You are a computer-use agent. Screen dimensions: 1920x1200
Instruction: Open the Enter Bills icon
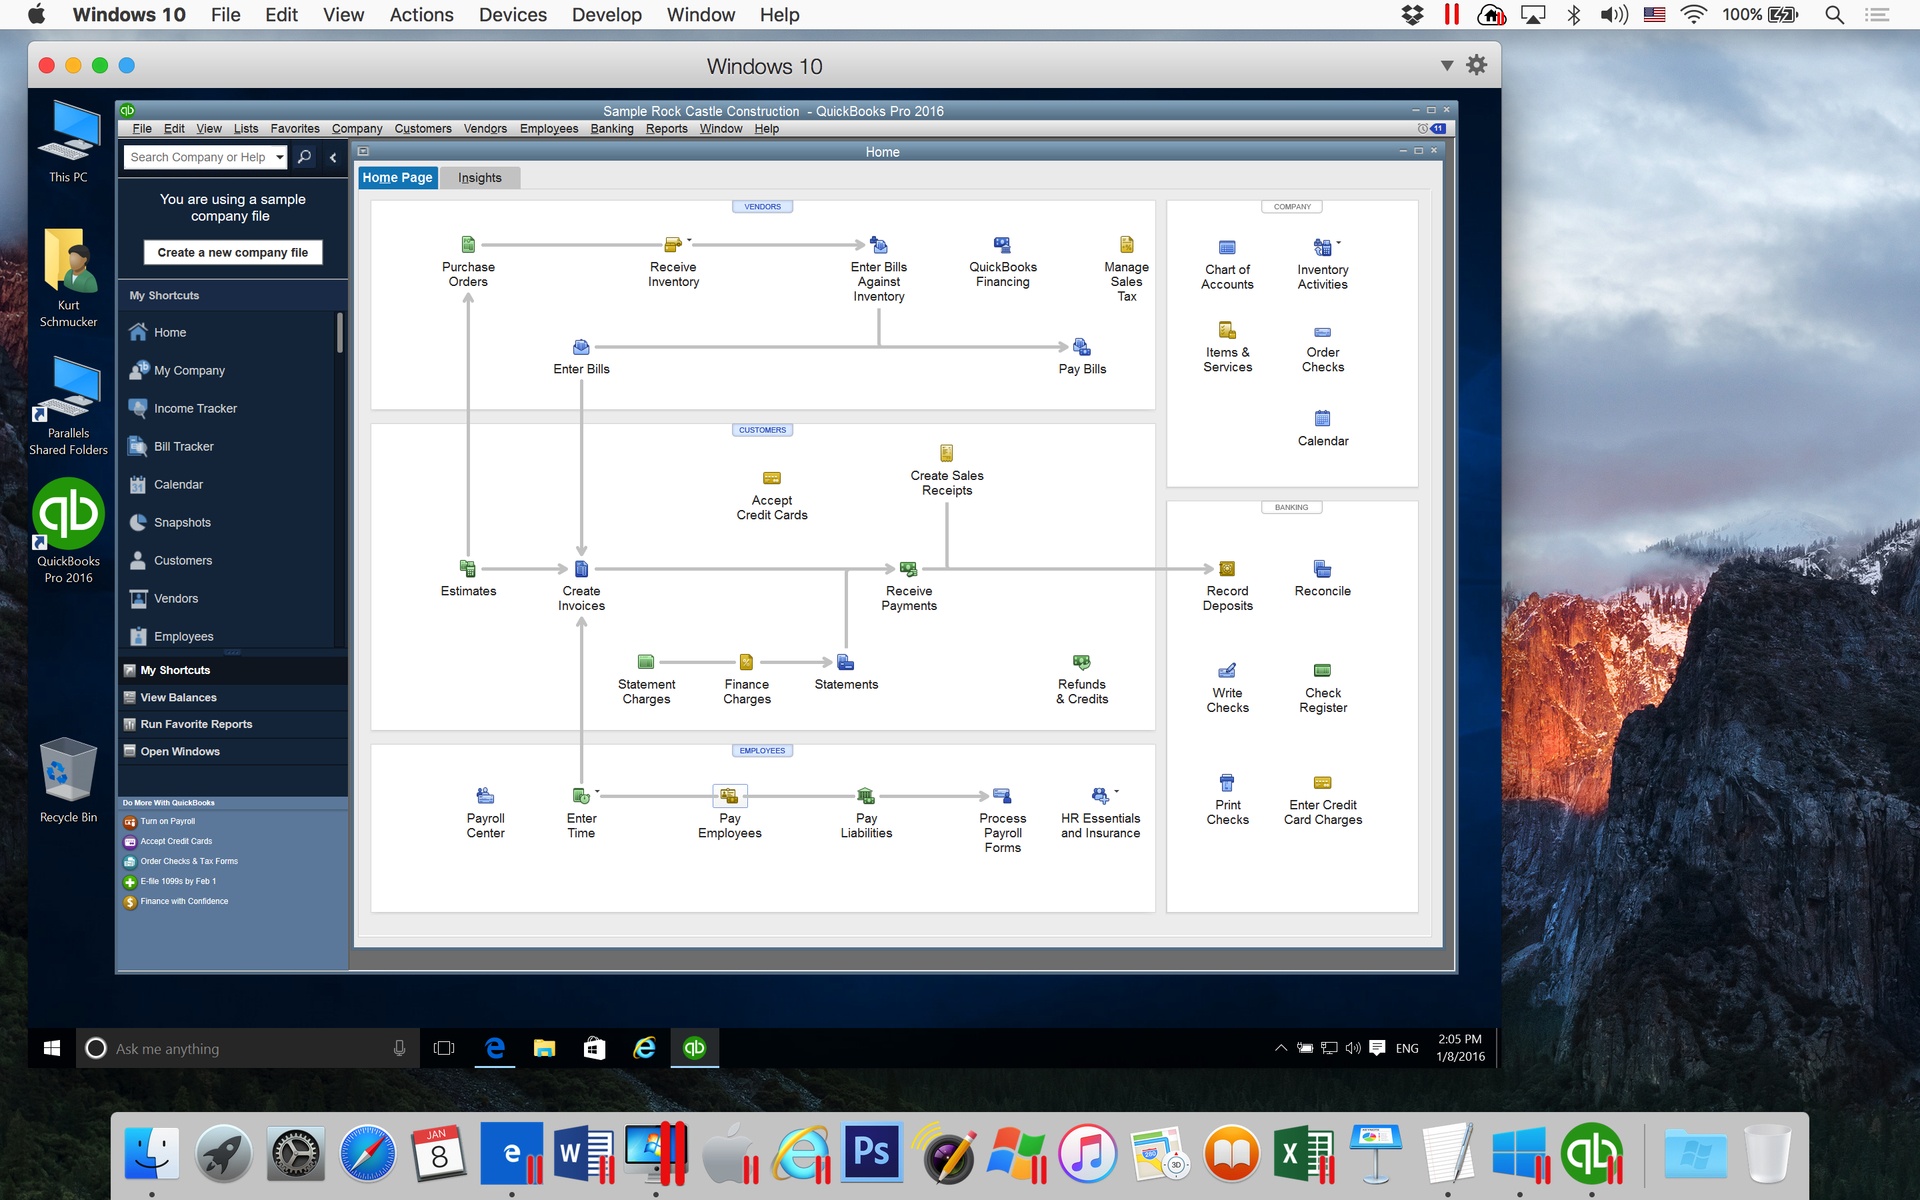click(x=581, y=347)
